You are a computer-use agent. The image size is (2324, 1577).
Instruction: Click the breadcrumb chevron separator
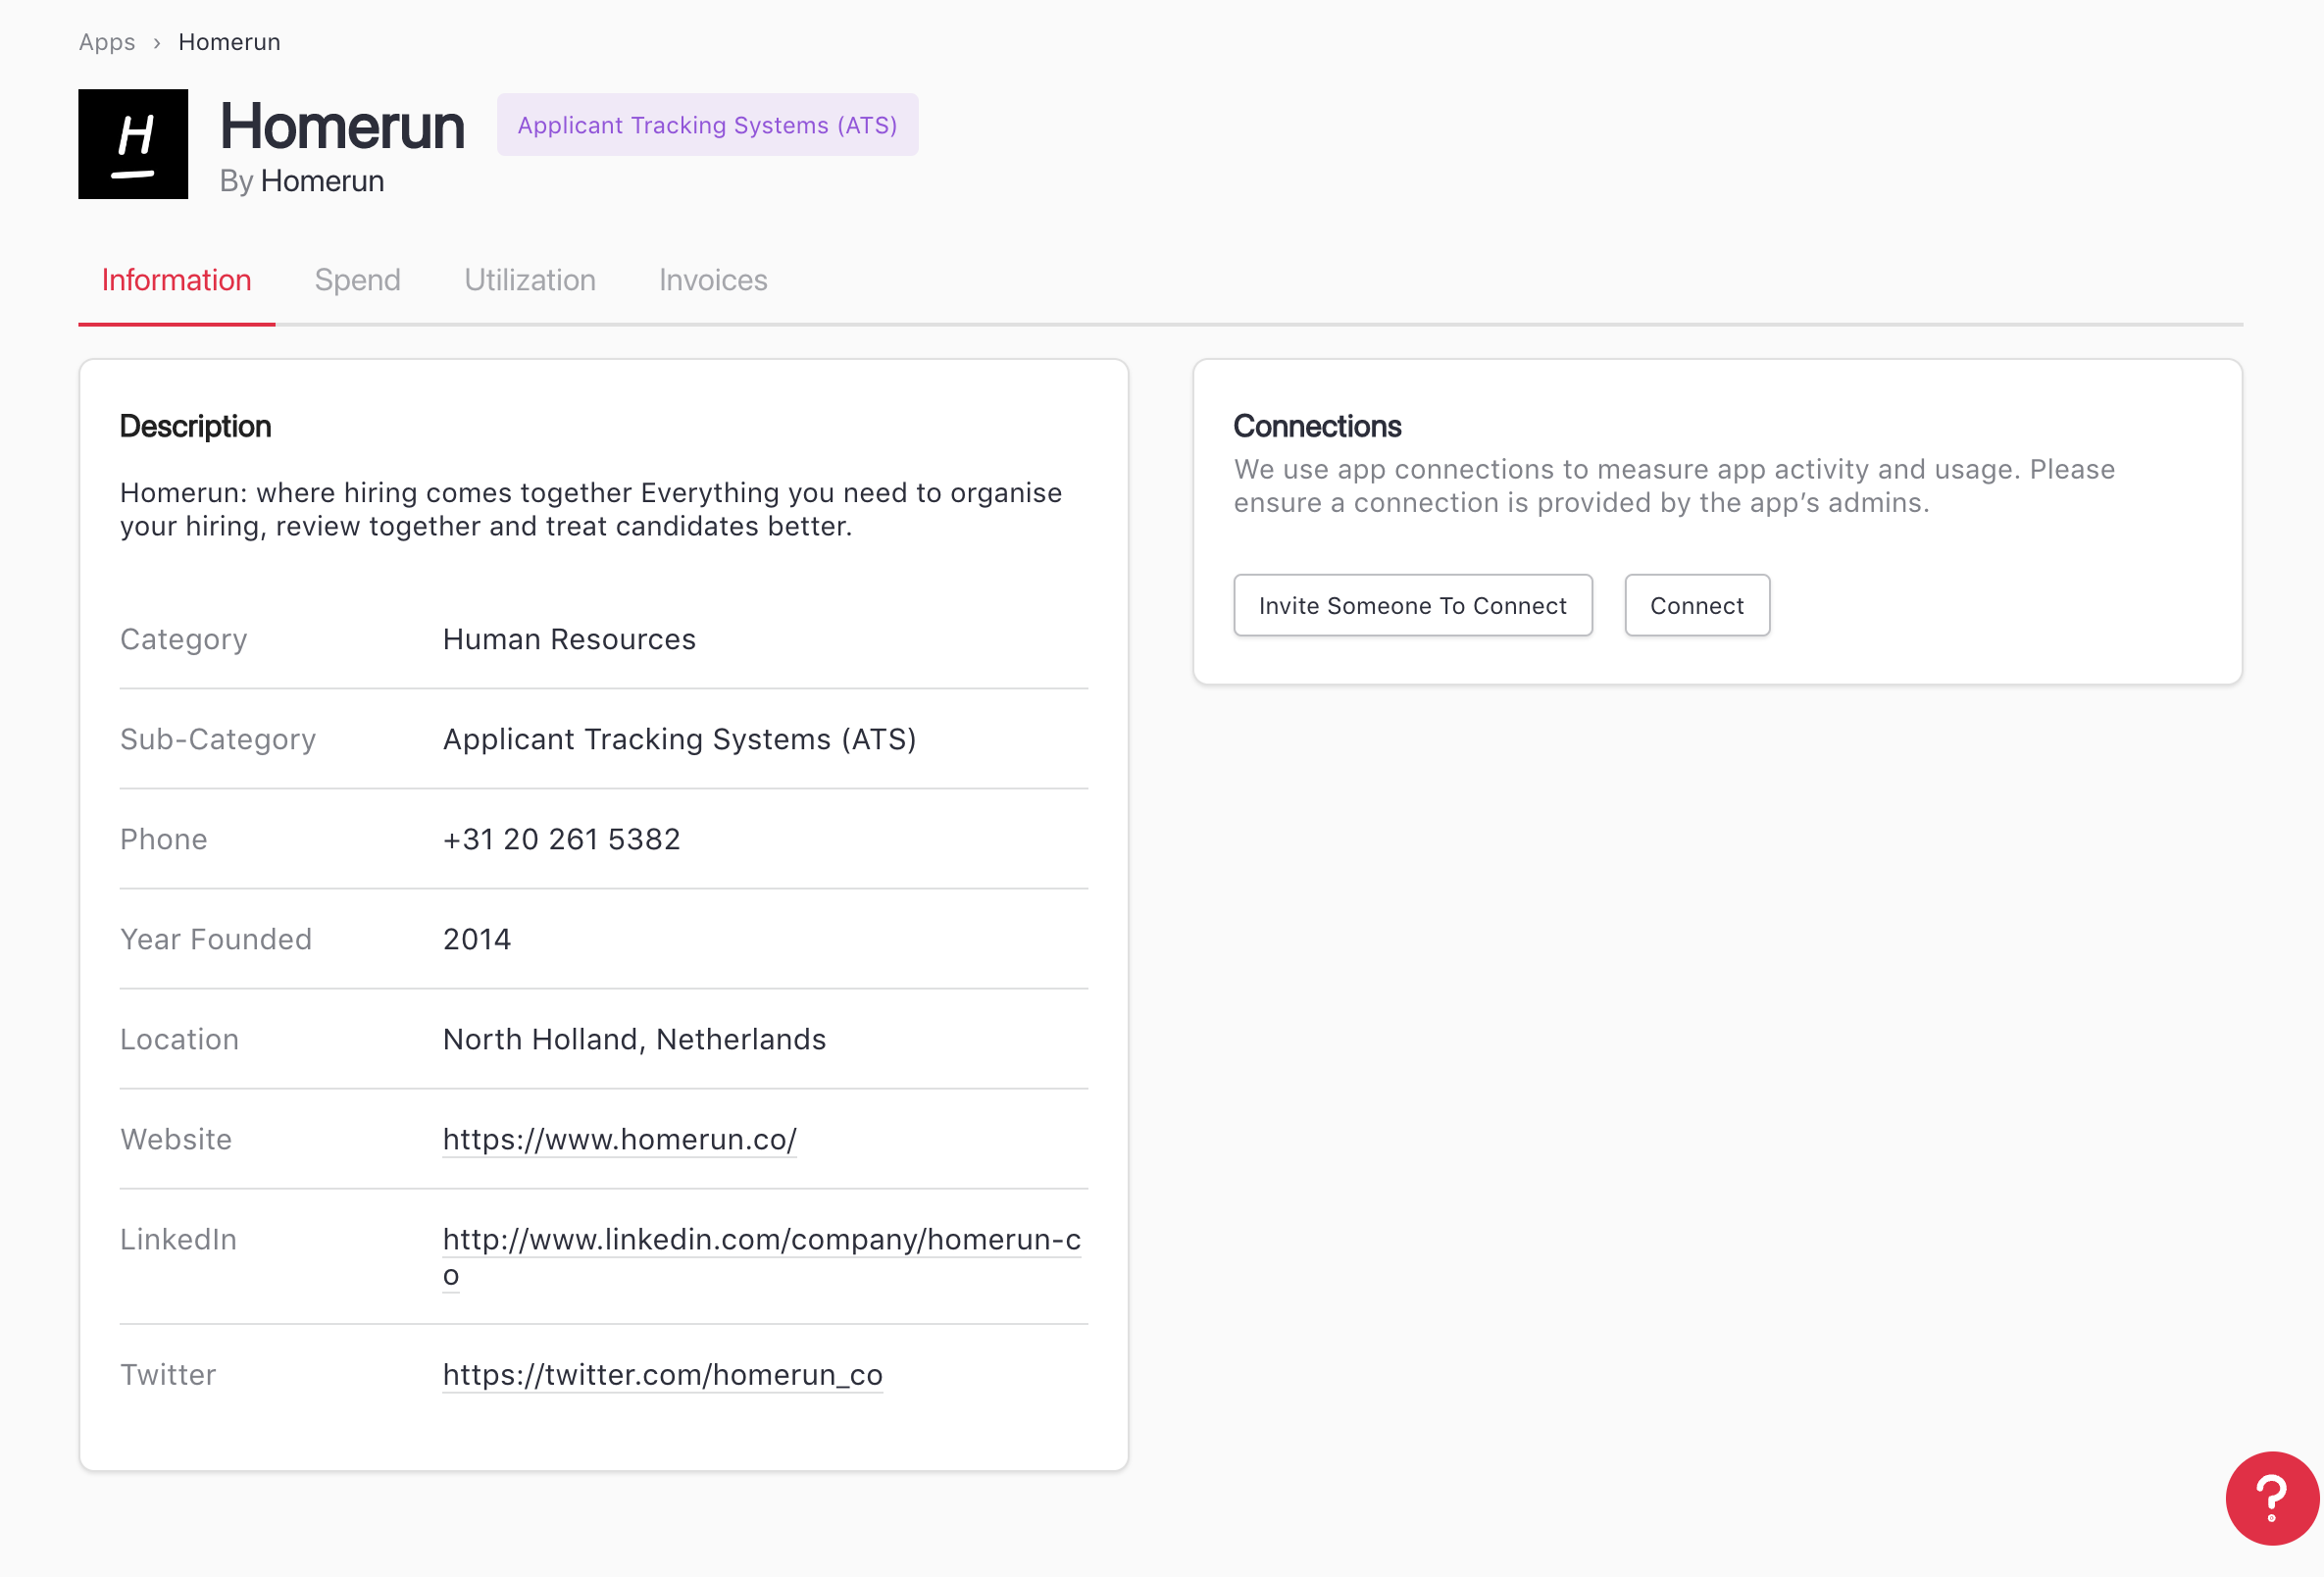pyautogui.click(x=157, y=43)
